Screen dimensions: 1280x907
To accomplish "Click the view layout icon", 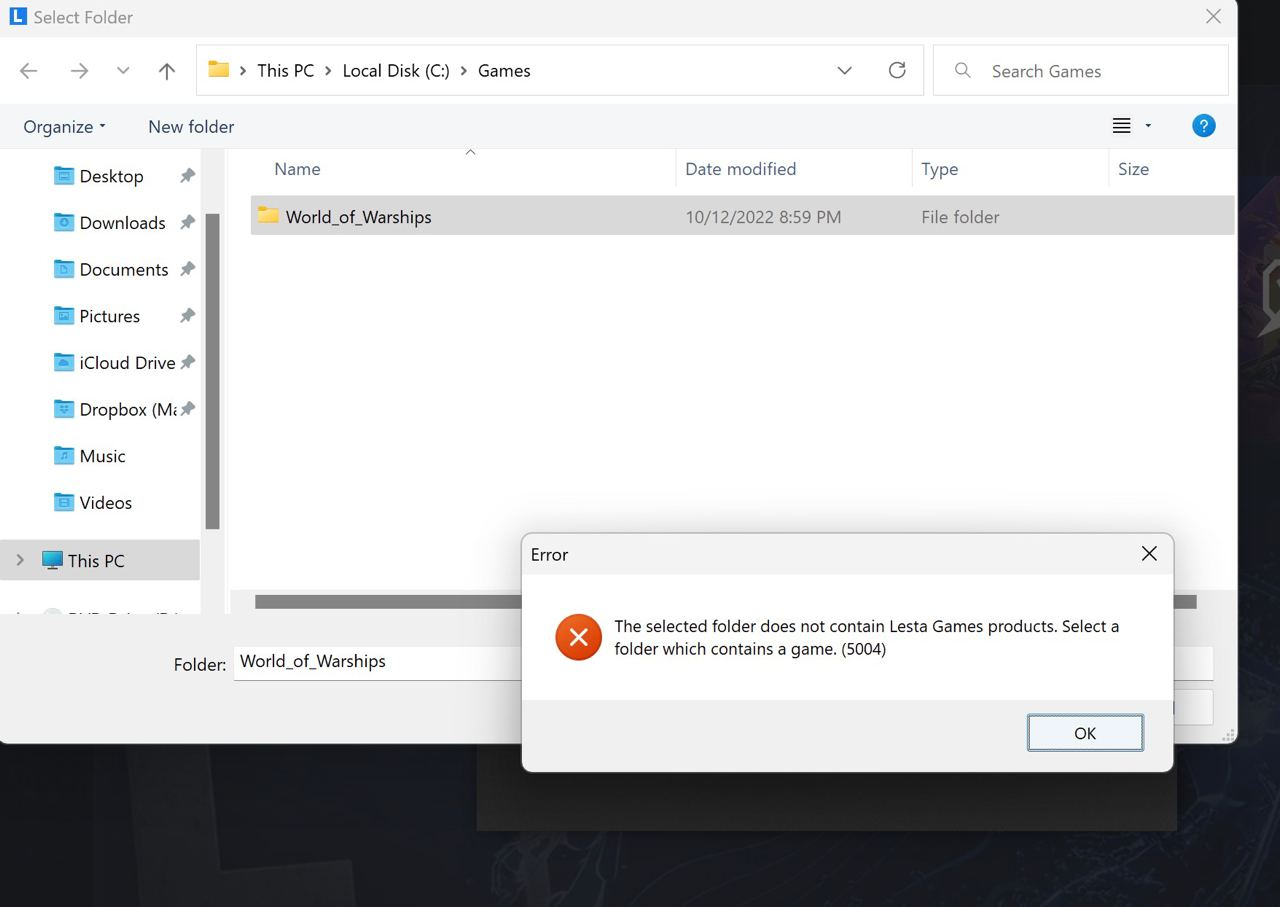I will point(1122,126).
